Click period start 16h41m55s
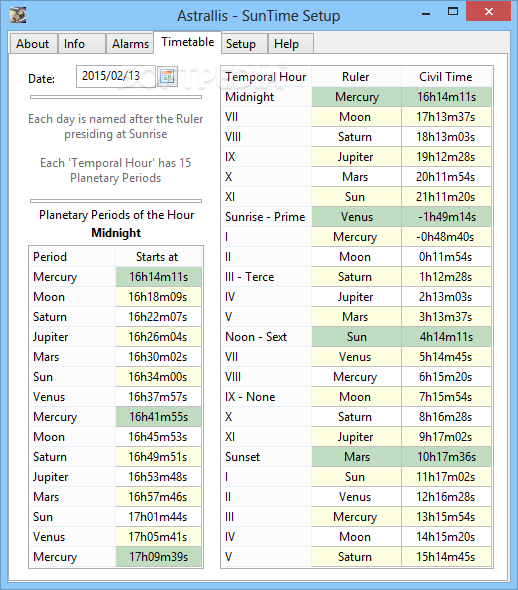 [158, 417]
